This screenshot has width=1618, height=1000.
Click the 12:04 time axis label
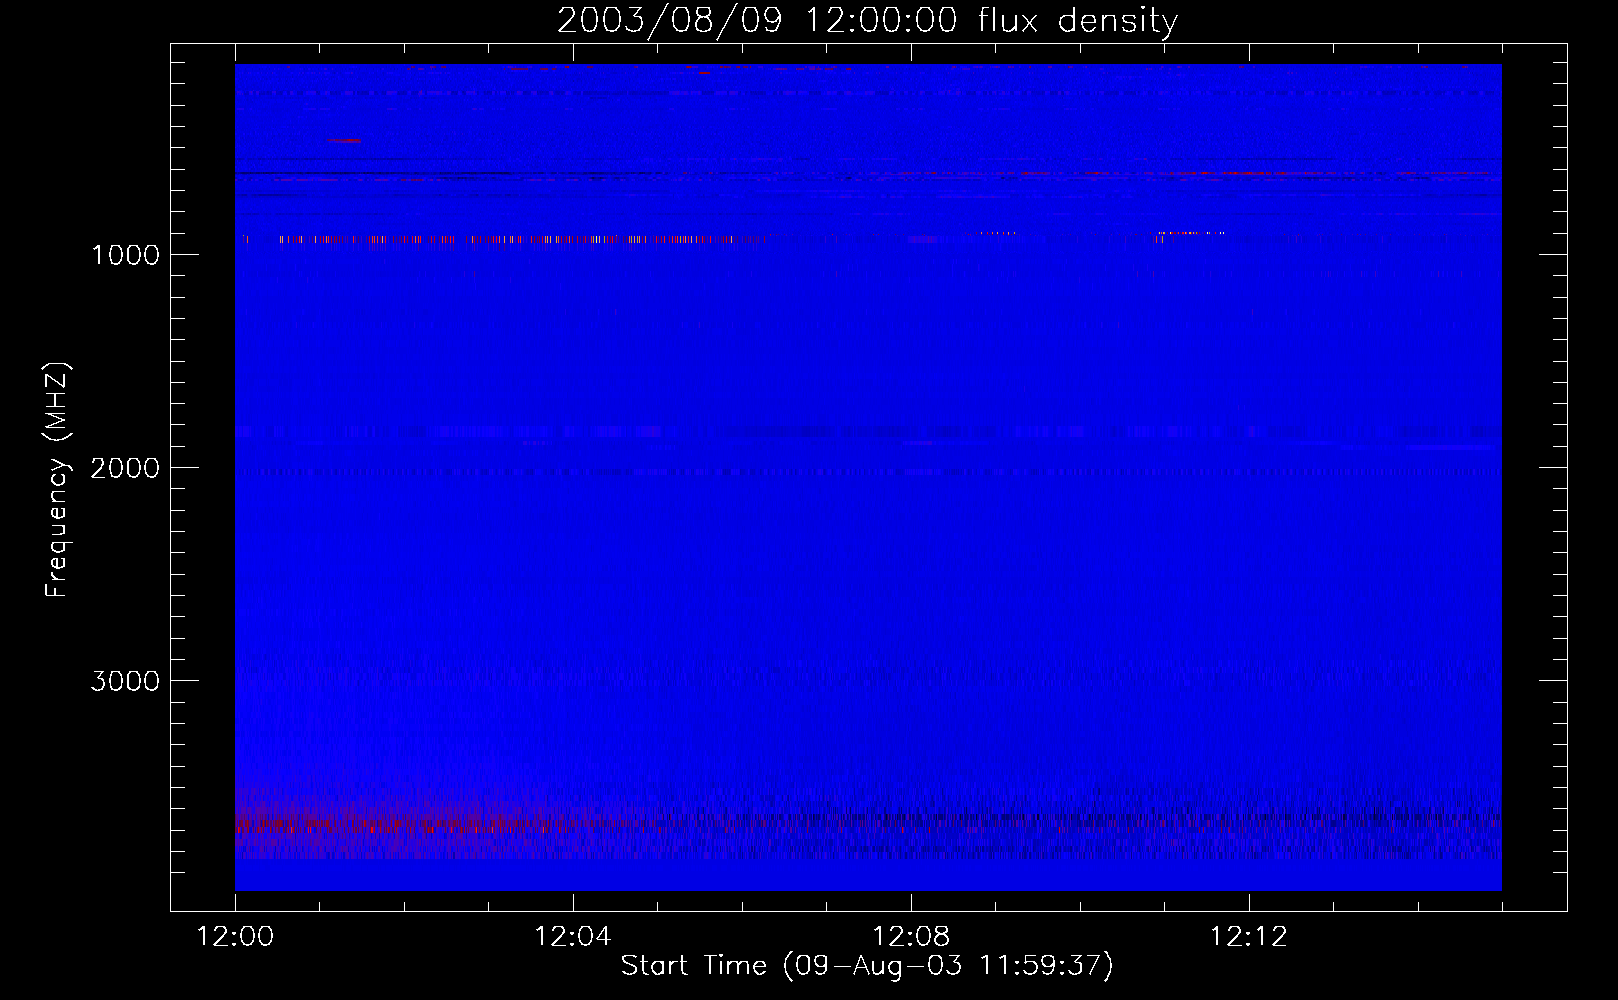pyautogui.click(x=573, y=937)
